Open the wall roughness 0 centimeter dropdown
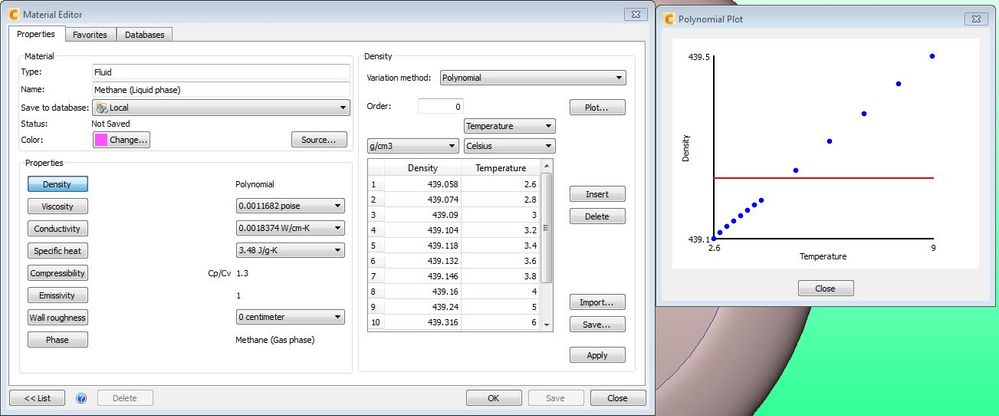This screenshot has width=999, height=416. (290, 317)
